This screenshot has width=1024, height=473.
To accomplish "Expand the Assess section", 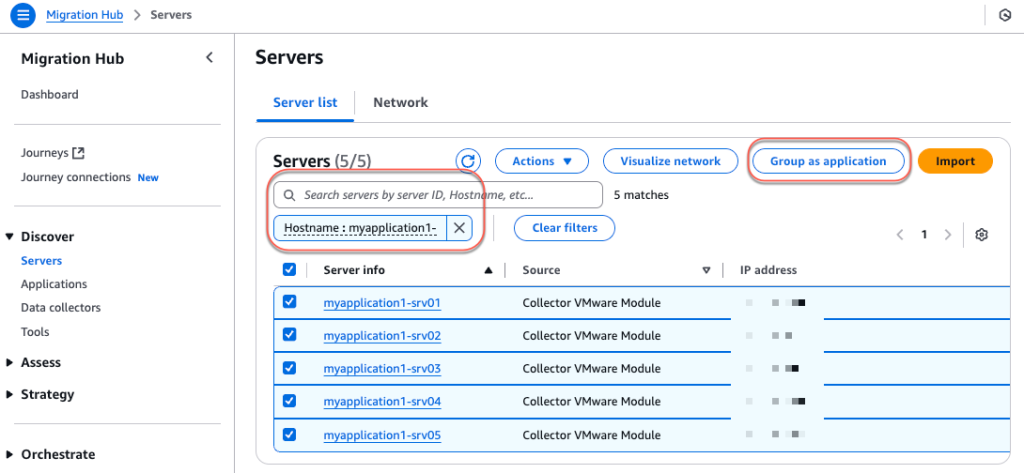I will pos(9,363).
